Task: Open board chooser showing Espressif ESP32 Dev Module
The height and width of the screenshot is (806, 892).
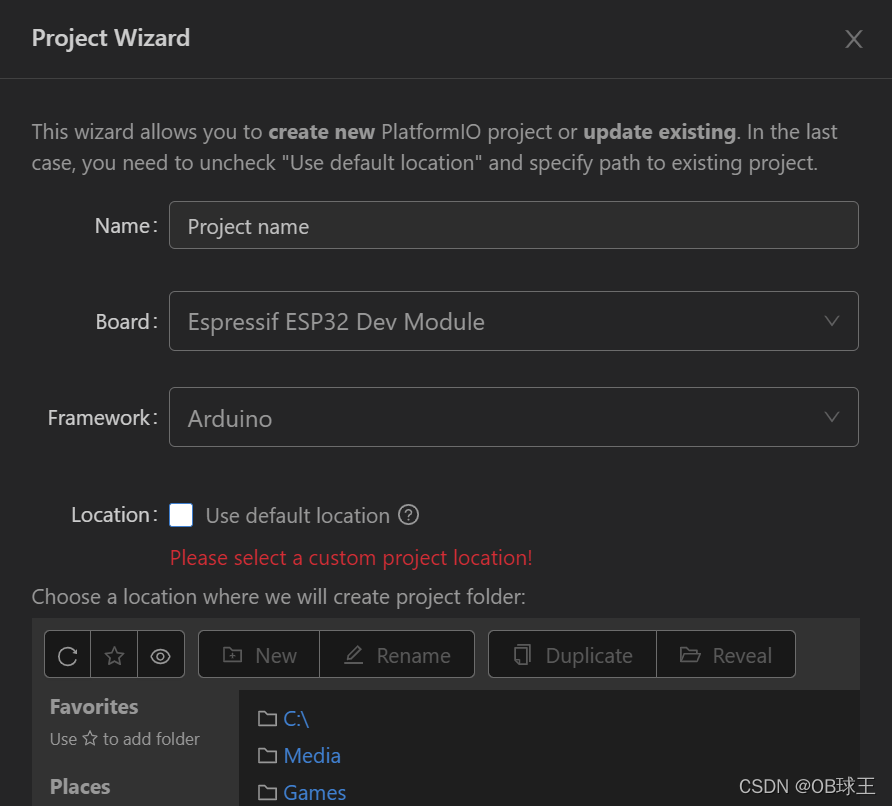Action: [514, 321]
